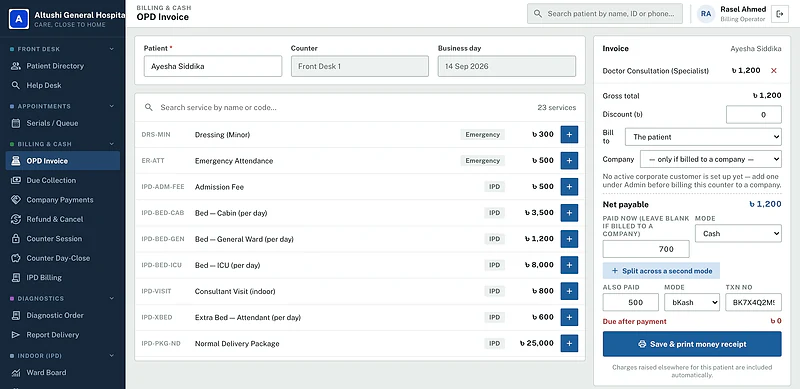Click the Ward Board chart icon
Image resolution: width=800 pixels, height=389 pixels.
tap(16, 372)
